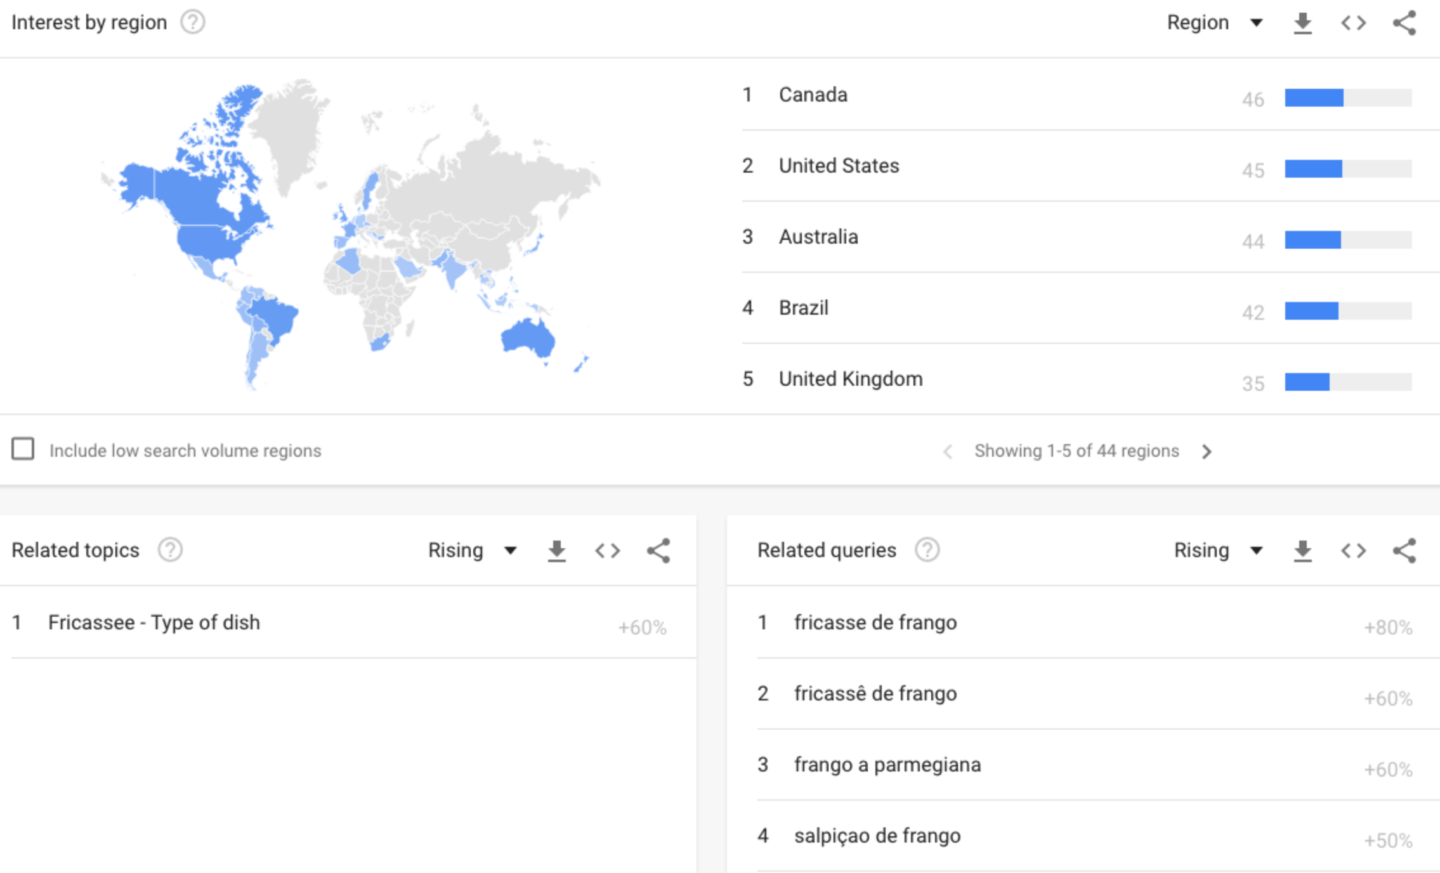
Task: Click Brazil's interest bar in ranking
Action: 1347,311
